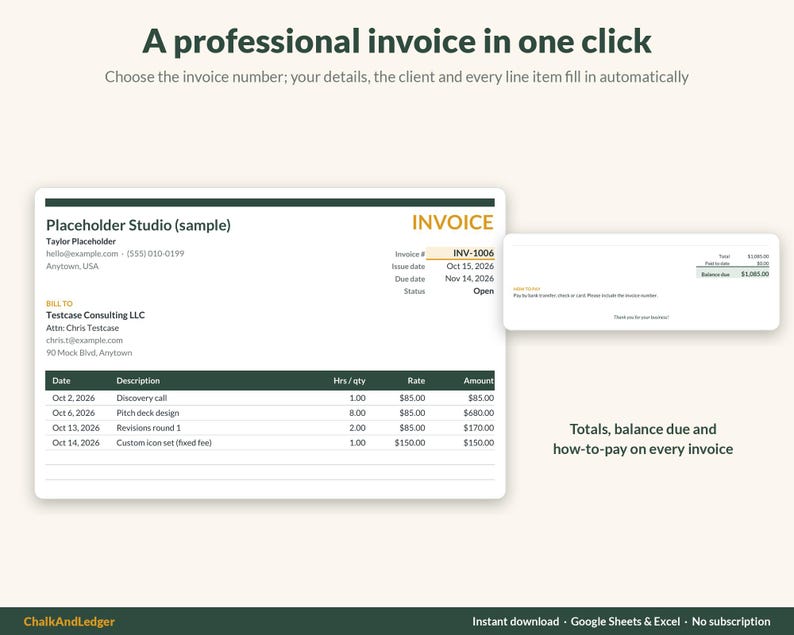The image size is (794, 635).
Task: Click the "$680.00" amount cell
Action: (479, 413)
